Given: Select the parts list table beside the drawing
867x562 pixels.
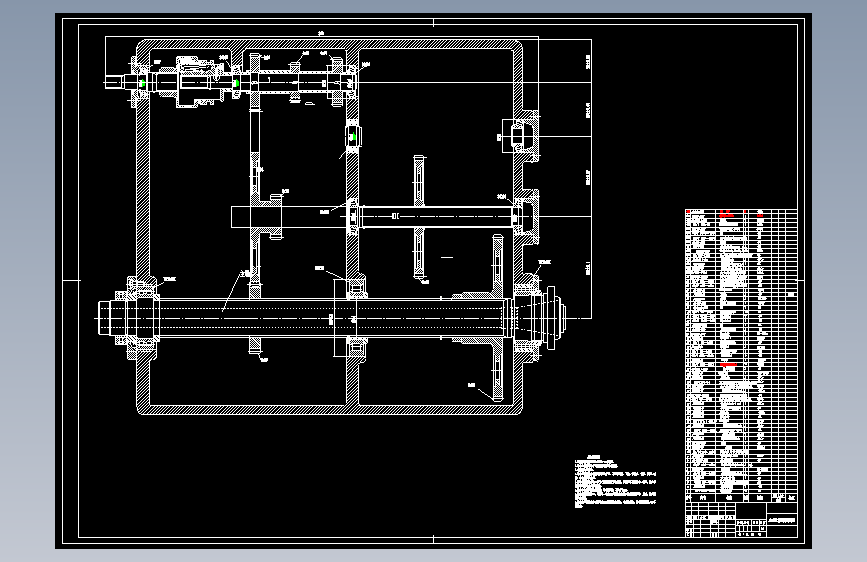Looking at the screenshot, I should click(741, 355).
